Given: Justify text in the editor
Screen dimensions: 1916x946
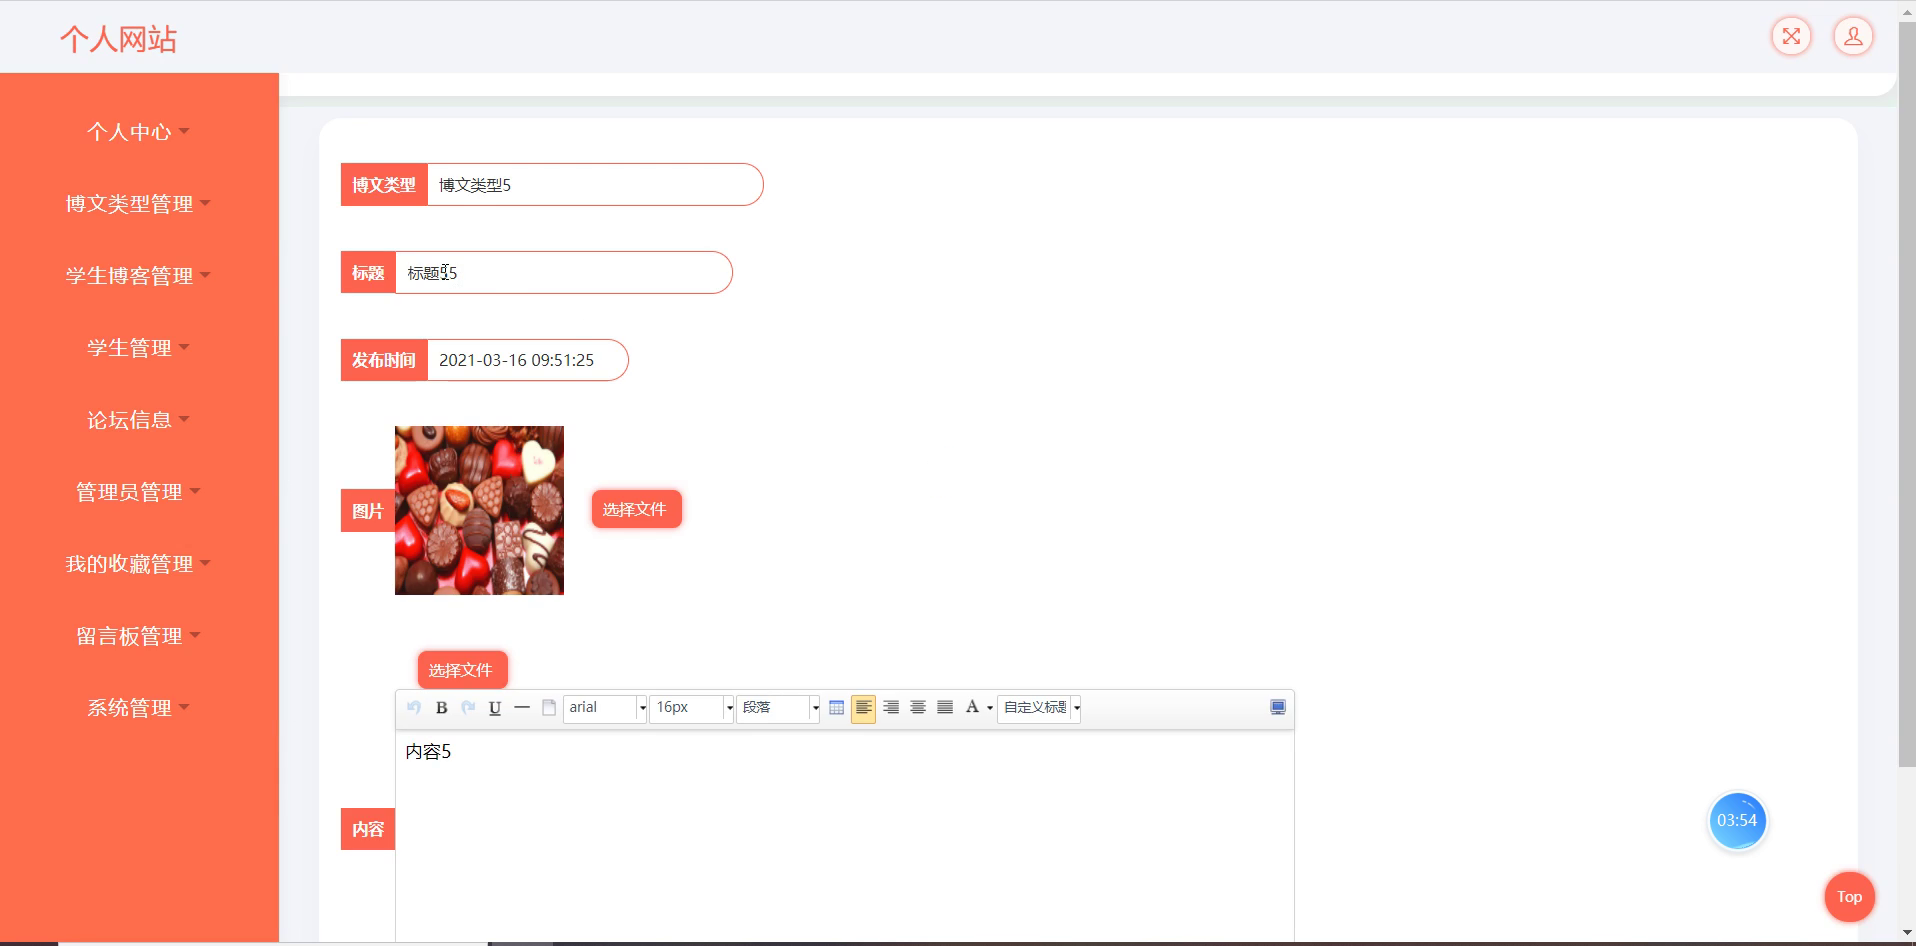Looking at the screenshot, I should [x=945, y=708].
